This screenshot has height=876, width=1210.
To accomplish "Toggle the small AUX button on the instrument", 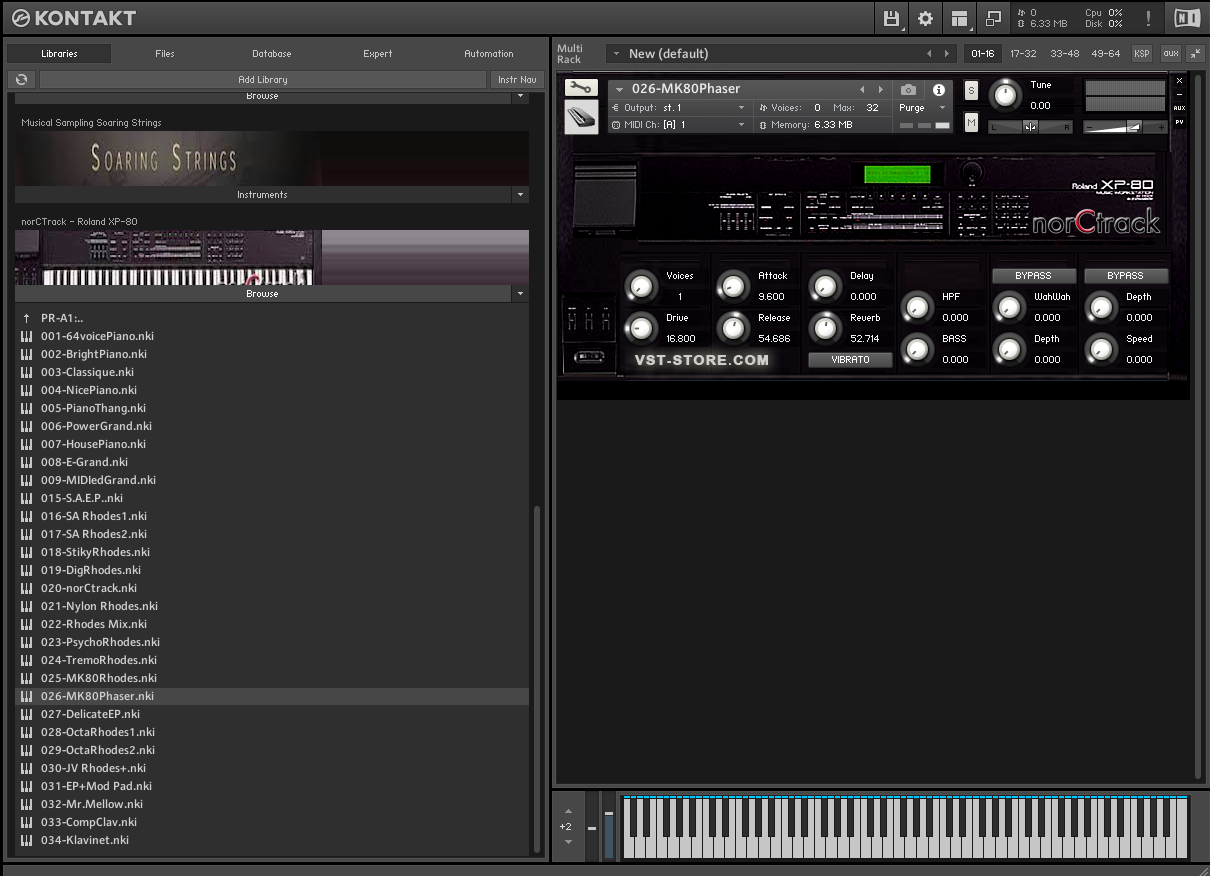I will (x=1179, y=108).
